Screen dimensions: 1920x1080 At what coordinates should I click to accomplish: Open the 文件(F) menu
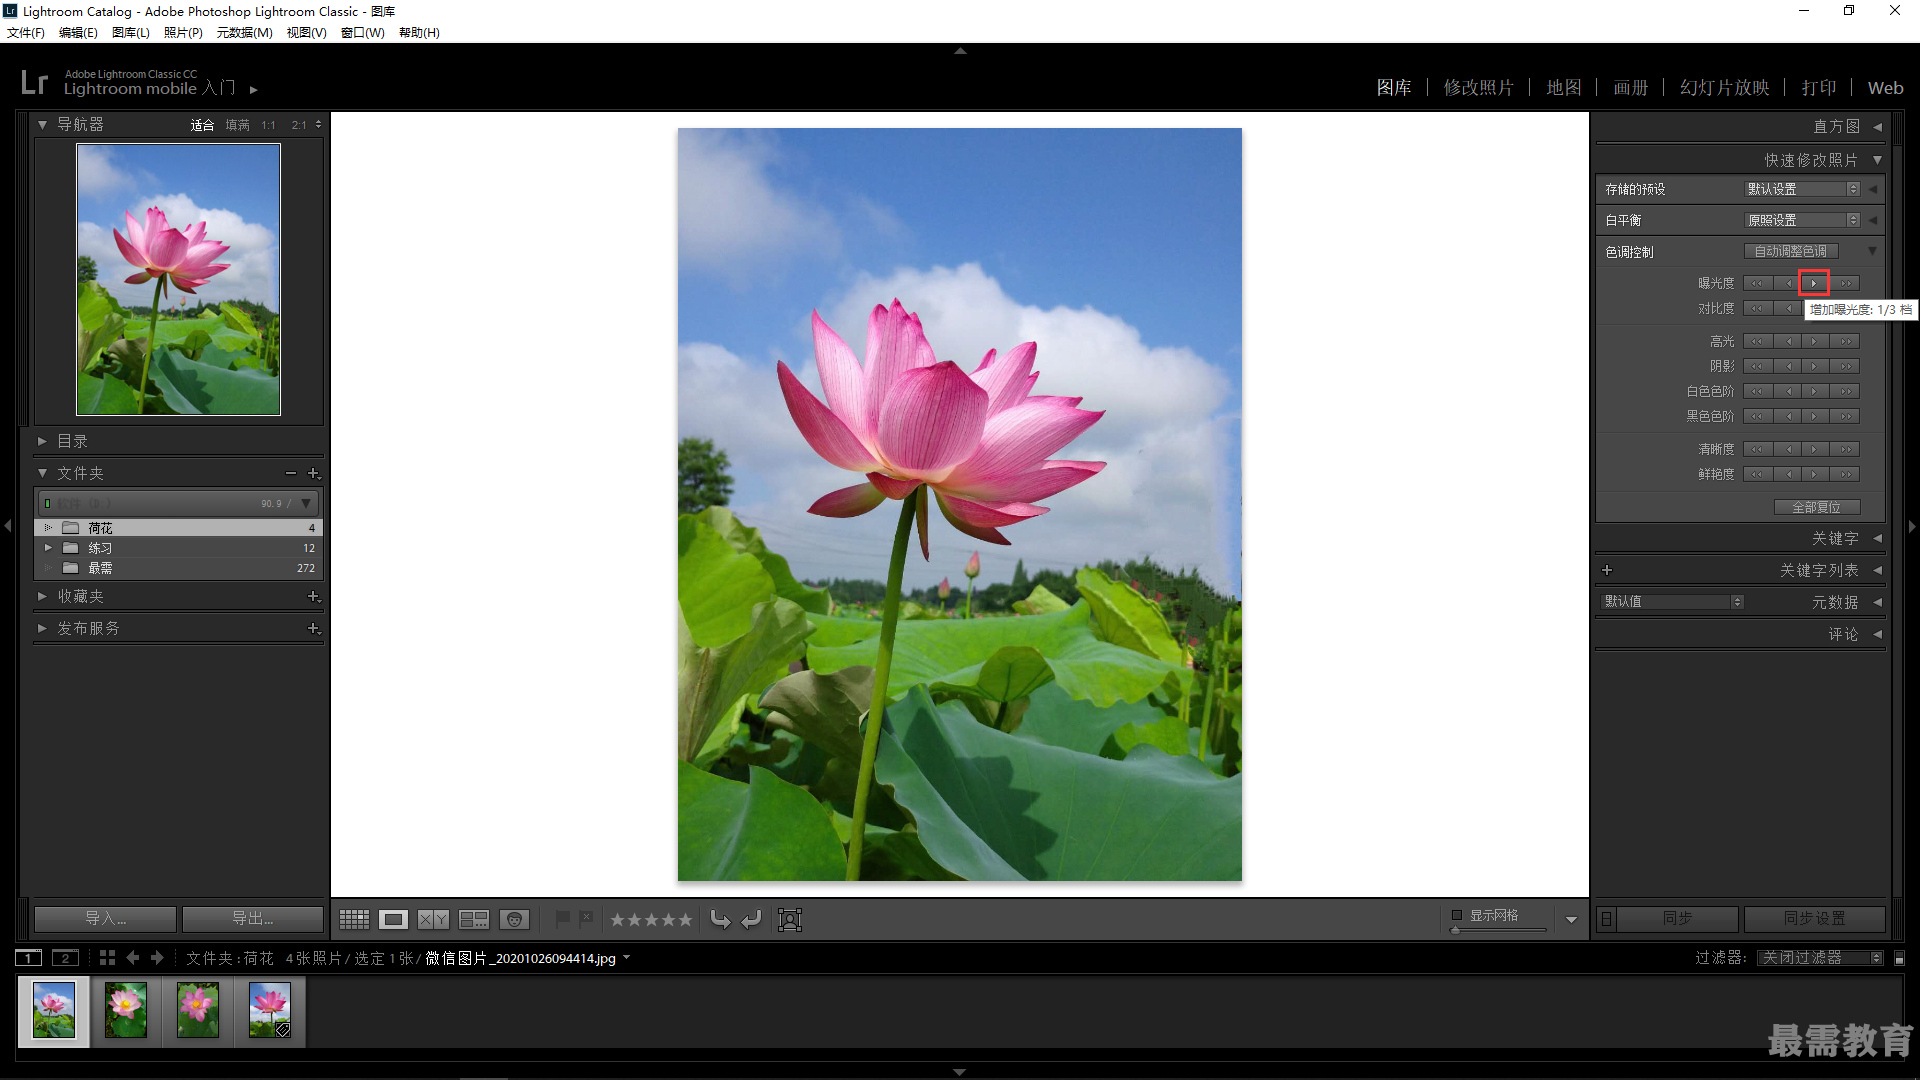(26, 32)
